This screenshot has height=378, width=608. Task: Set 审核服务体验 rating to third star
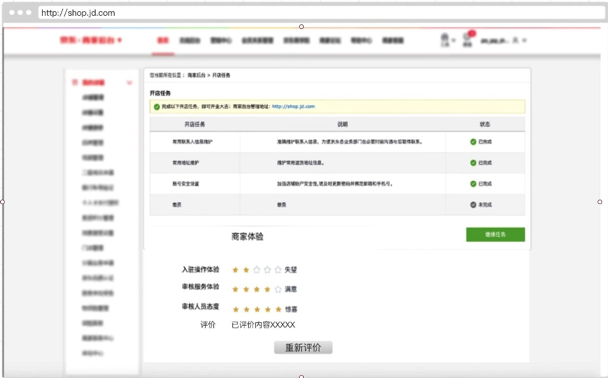pyautogui.click(x=256, y=289)
